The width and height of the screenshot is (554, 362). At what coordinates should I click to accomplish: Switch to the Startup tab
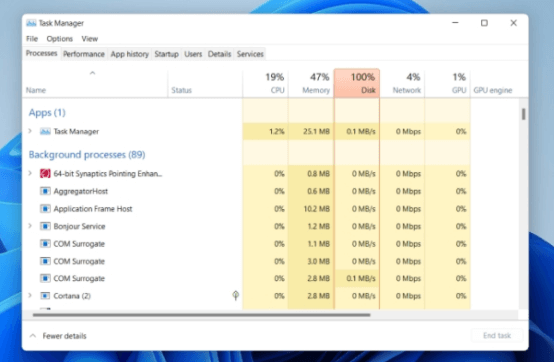166,54
